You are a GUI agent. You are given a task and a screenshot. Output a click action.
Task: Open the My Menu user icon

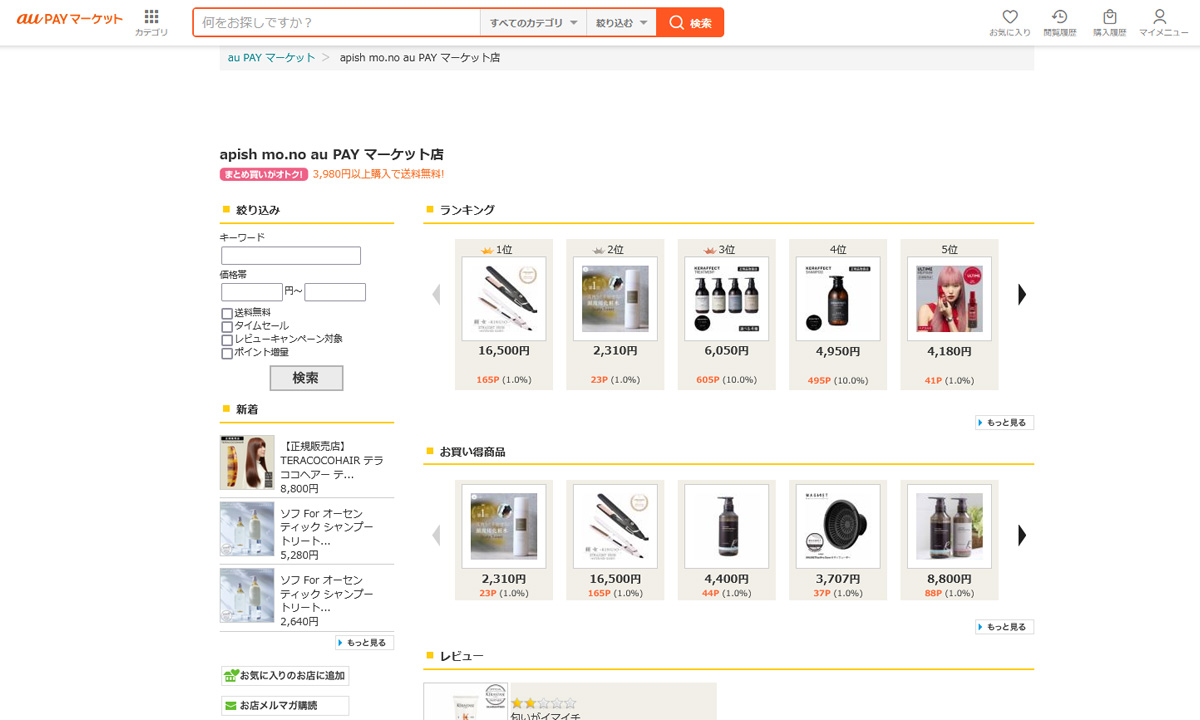point(1159,17)
